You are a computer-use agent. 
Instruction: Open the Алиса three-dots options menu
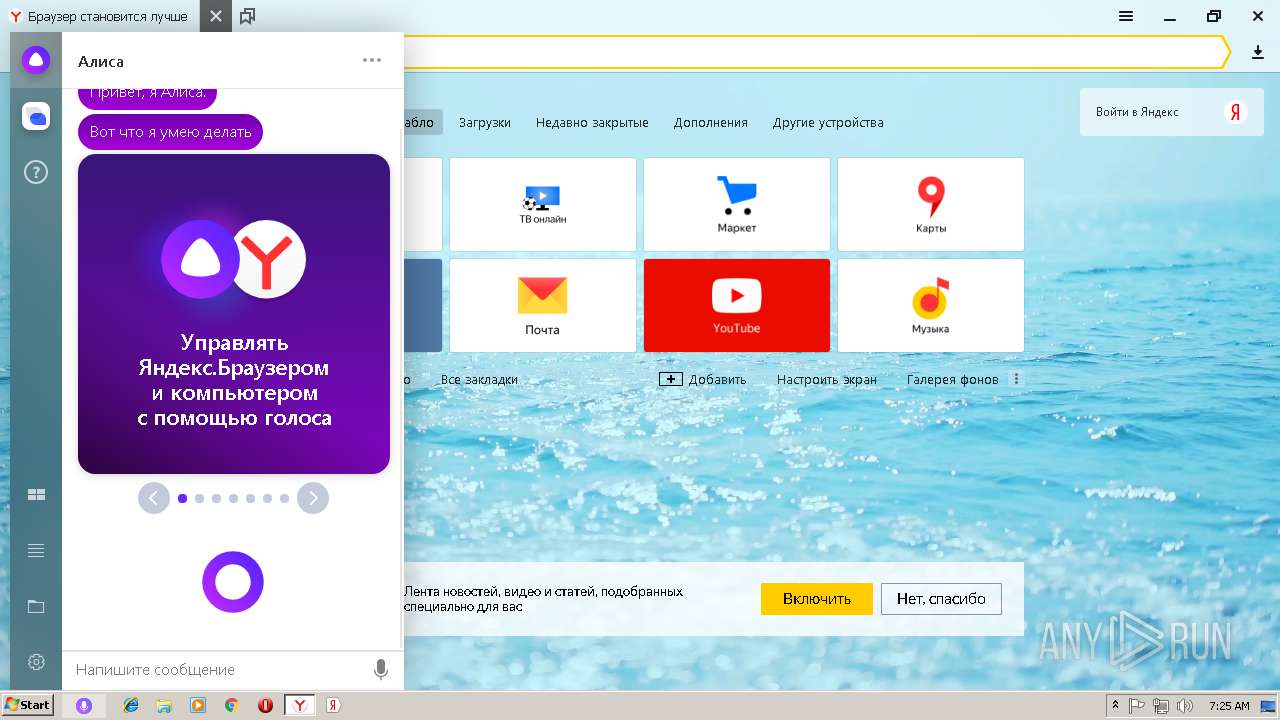[x=372, y=60]
